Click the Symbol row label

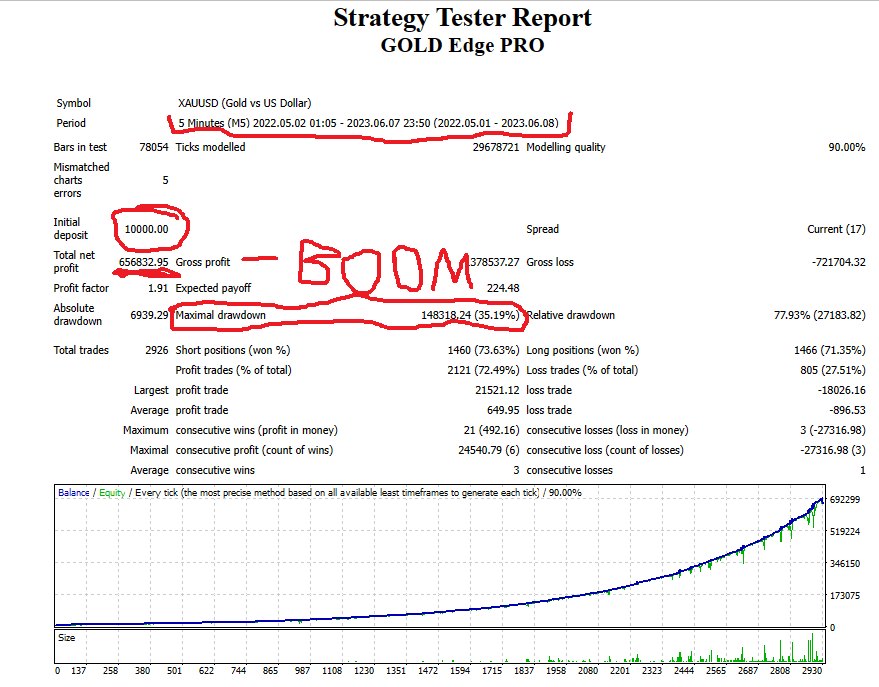pyautogui.click(x=73, y=103)
